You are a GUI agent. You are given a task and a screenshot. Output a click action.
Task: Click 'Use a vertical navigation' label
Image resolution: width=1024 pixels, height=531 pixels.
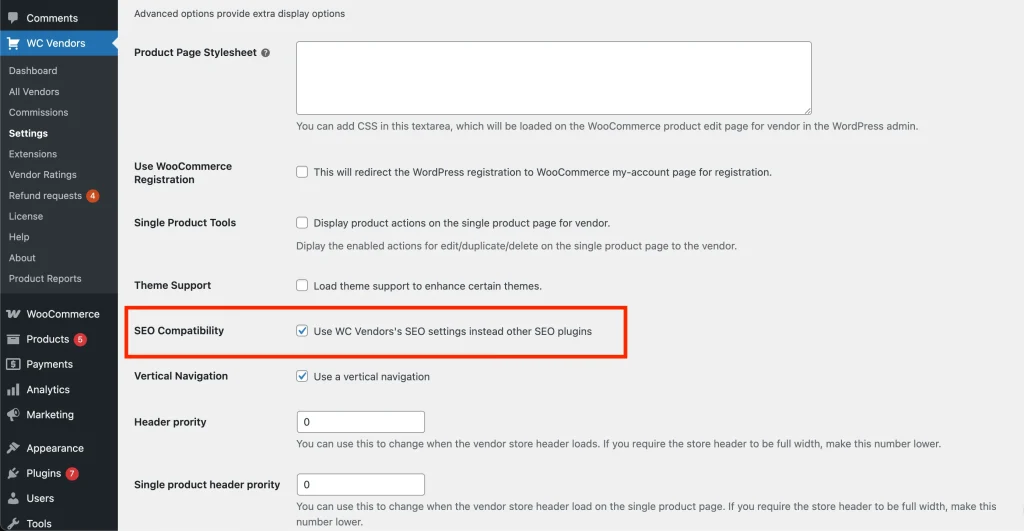pyautogui.click(x=372, y=377)
